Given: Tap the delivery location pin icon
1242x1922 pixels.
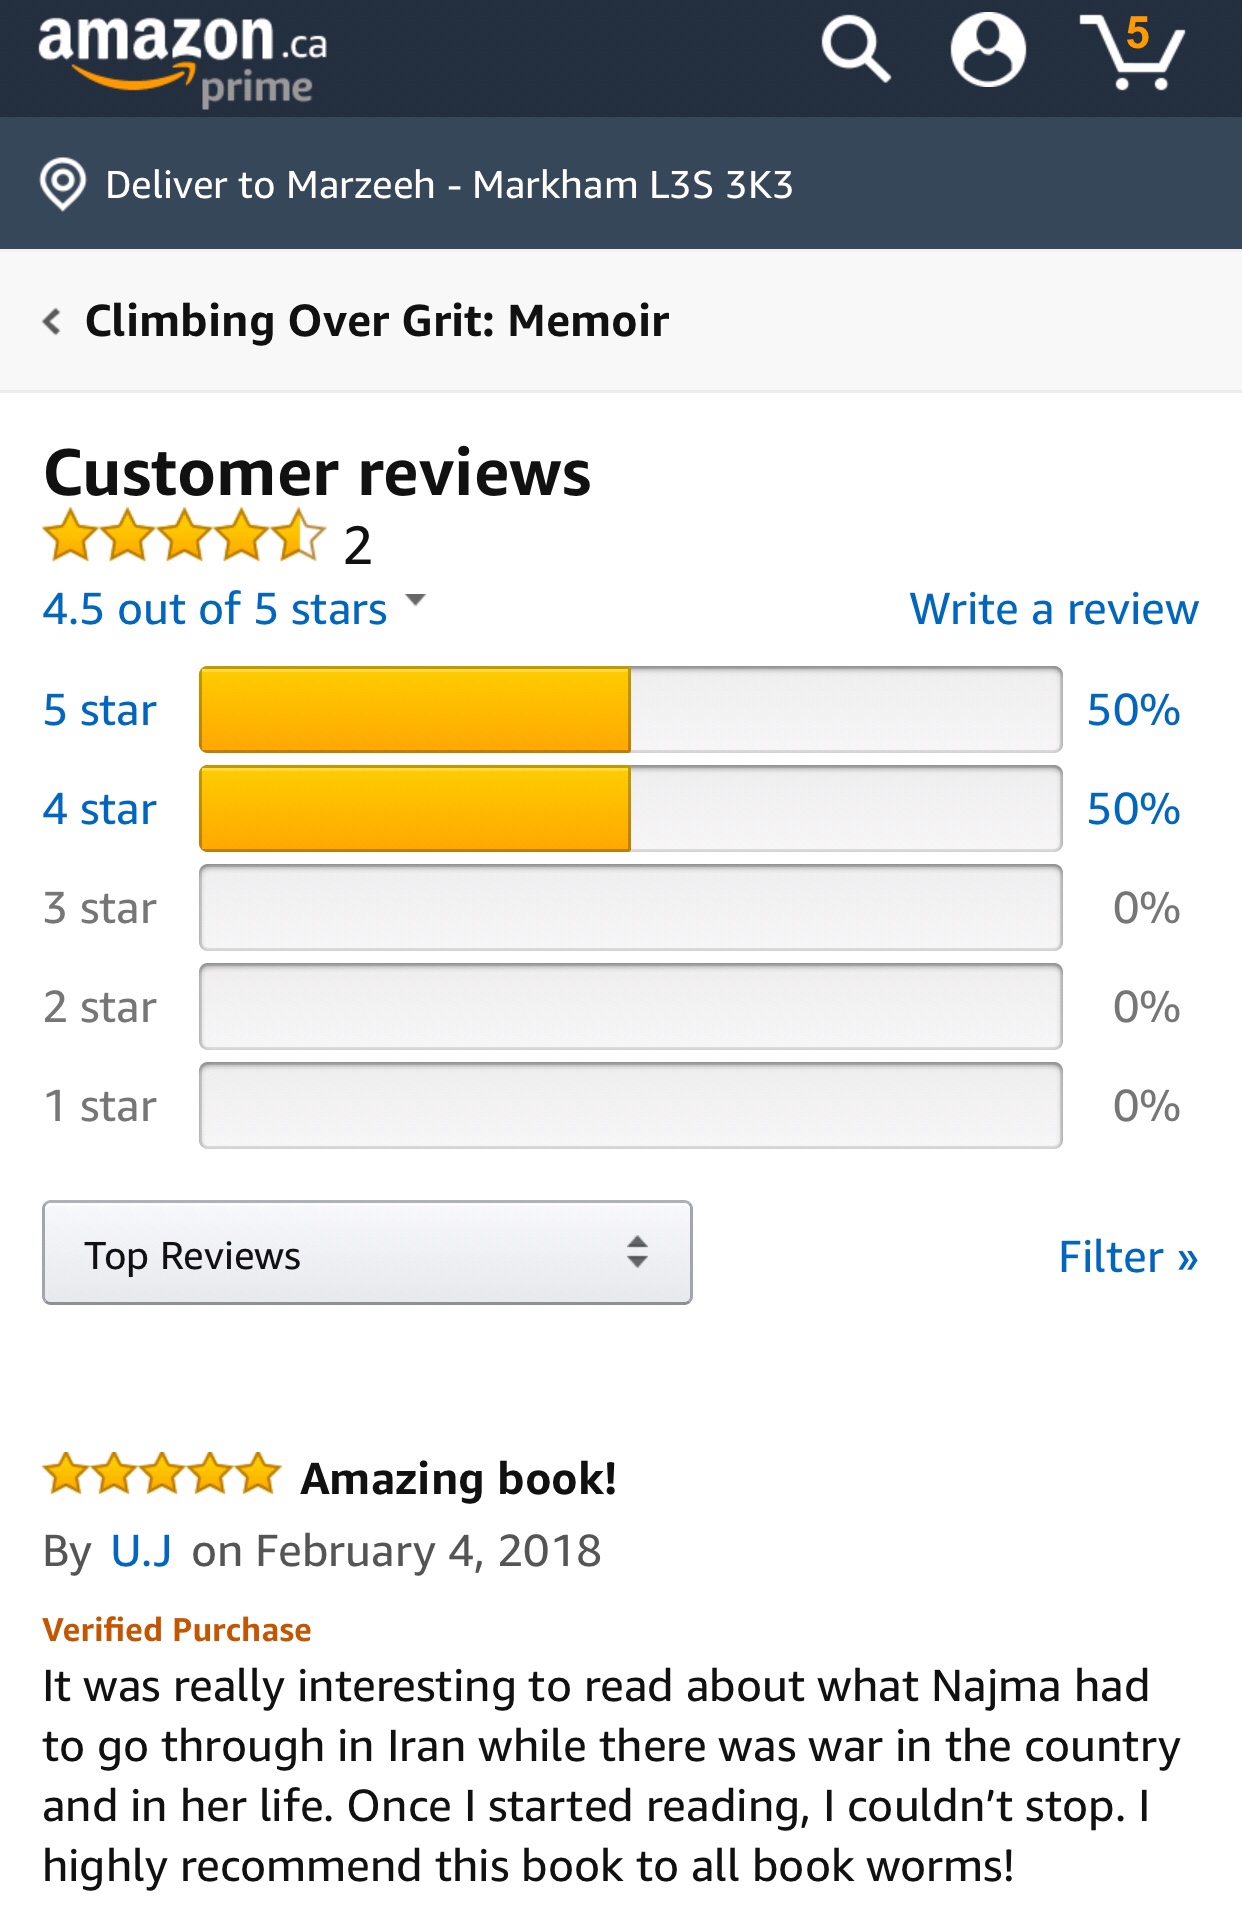Looking at the screenshot, I should [x=63, y=185].
